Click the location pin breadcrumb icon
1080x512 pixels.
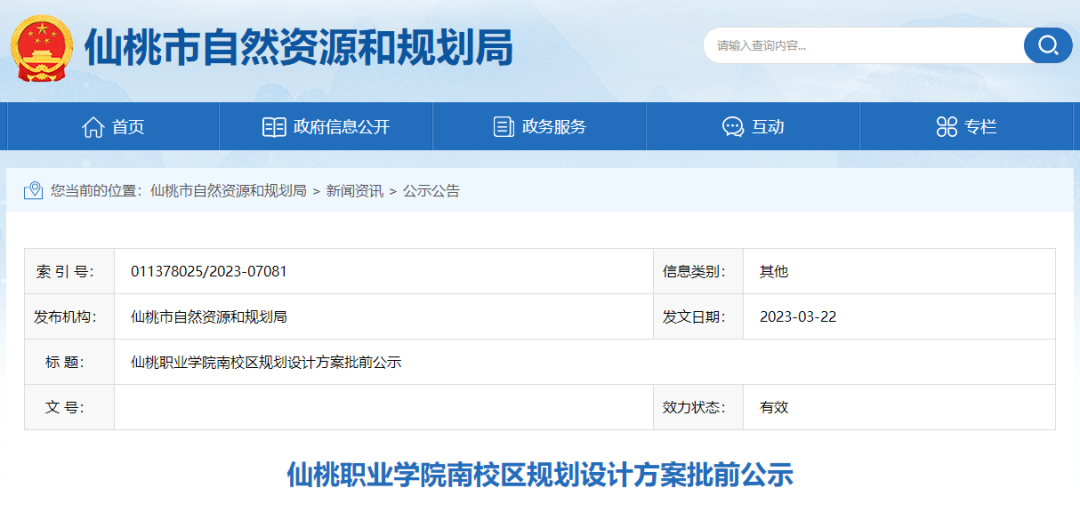click(33, 190)
